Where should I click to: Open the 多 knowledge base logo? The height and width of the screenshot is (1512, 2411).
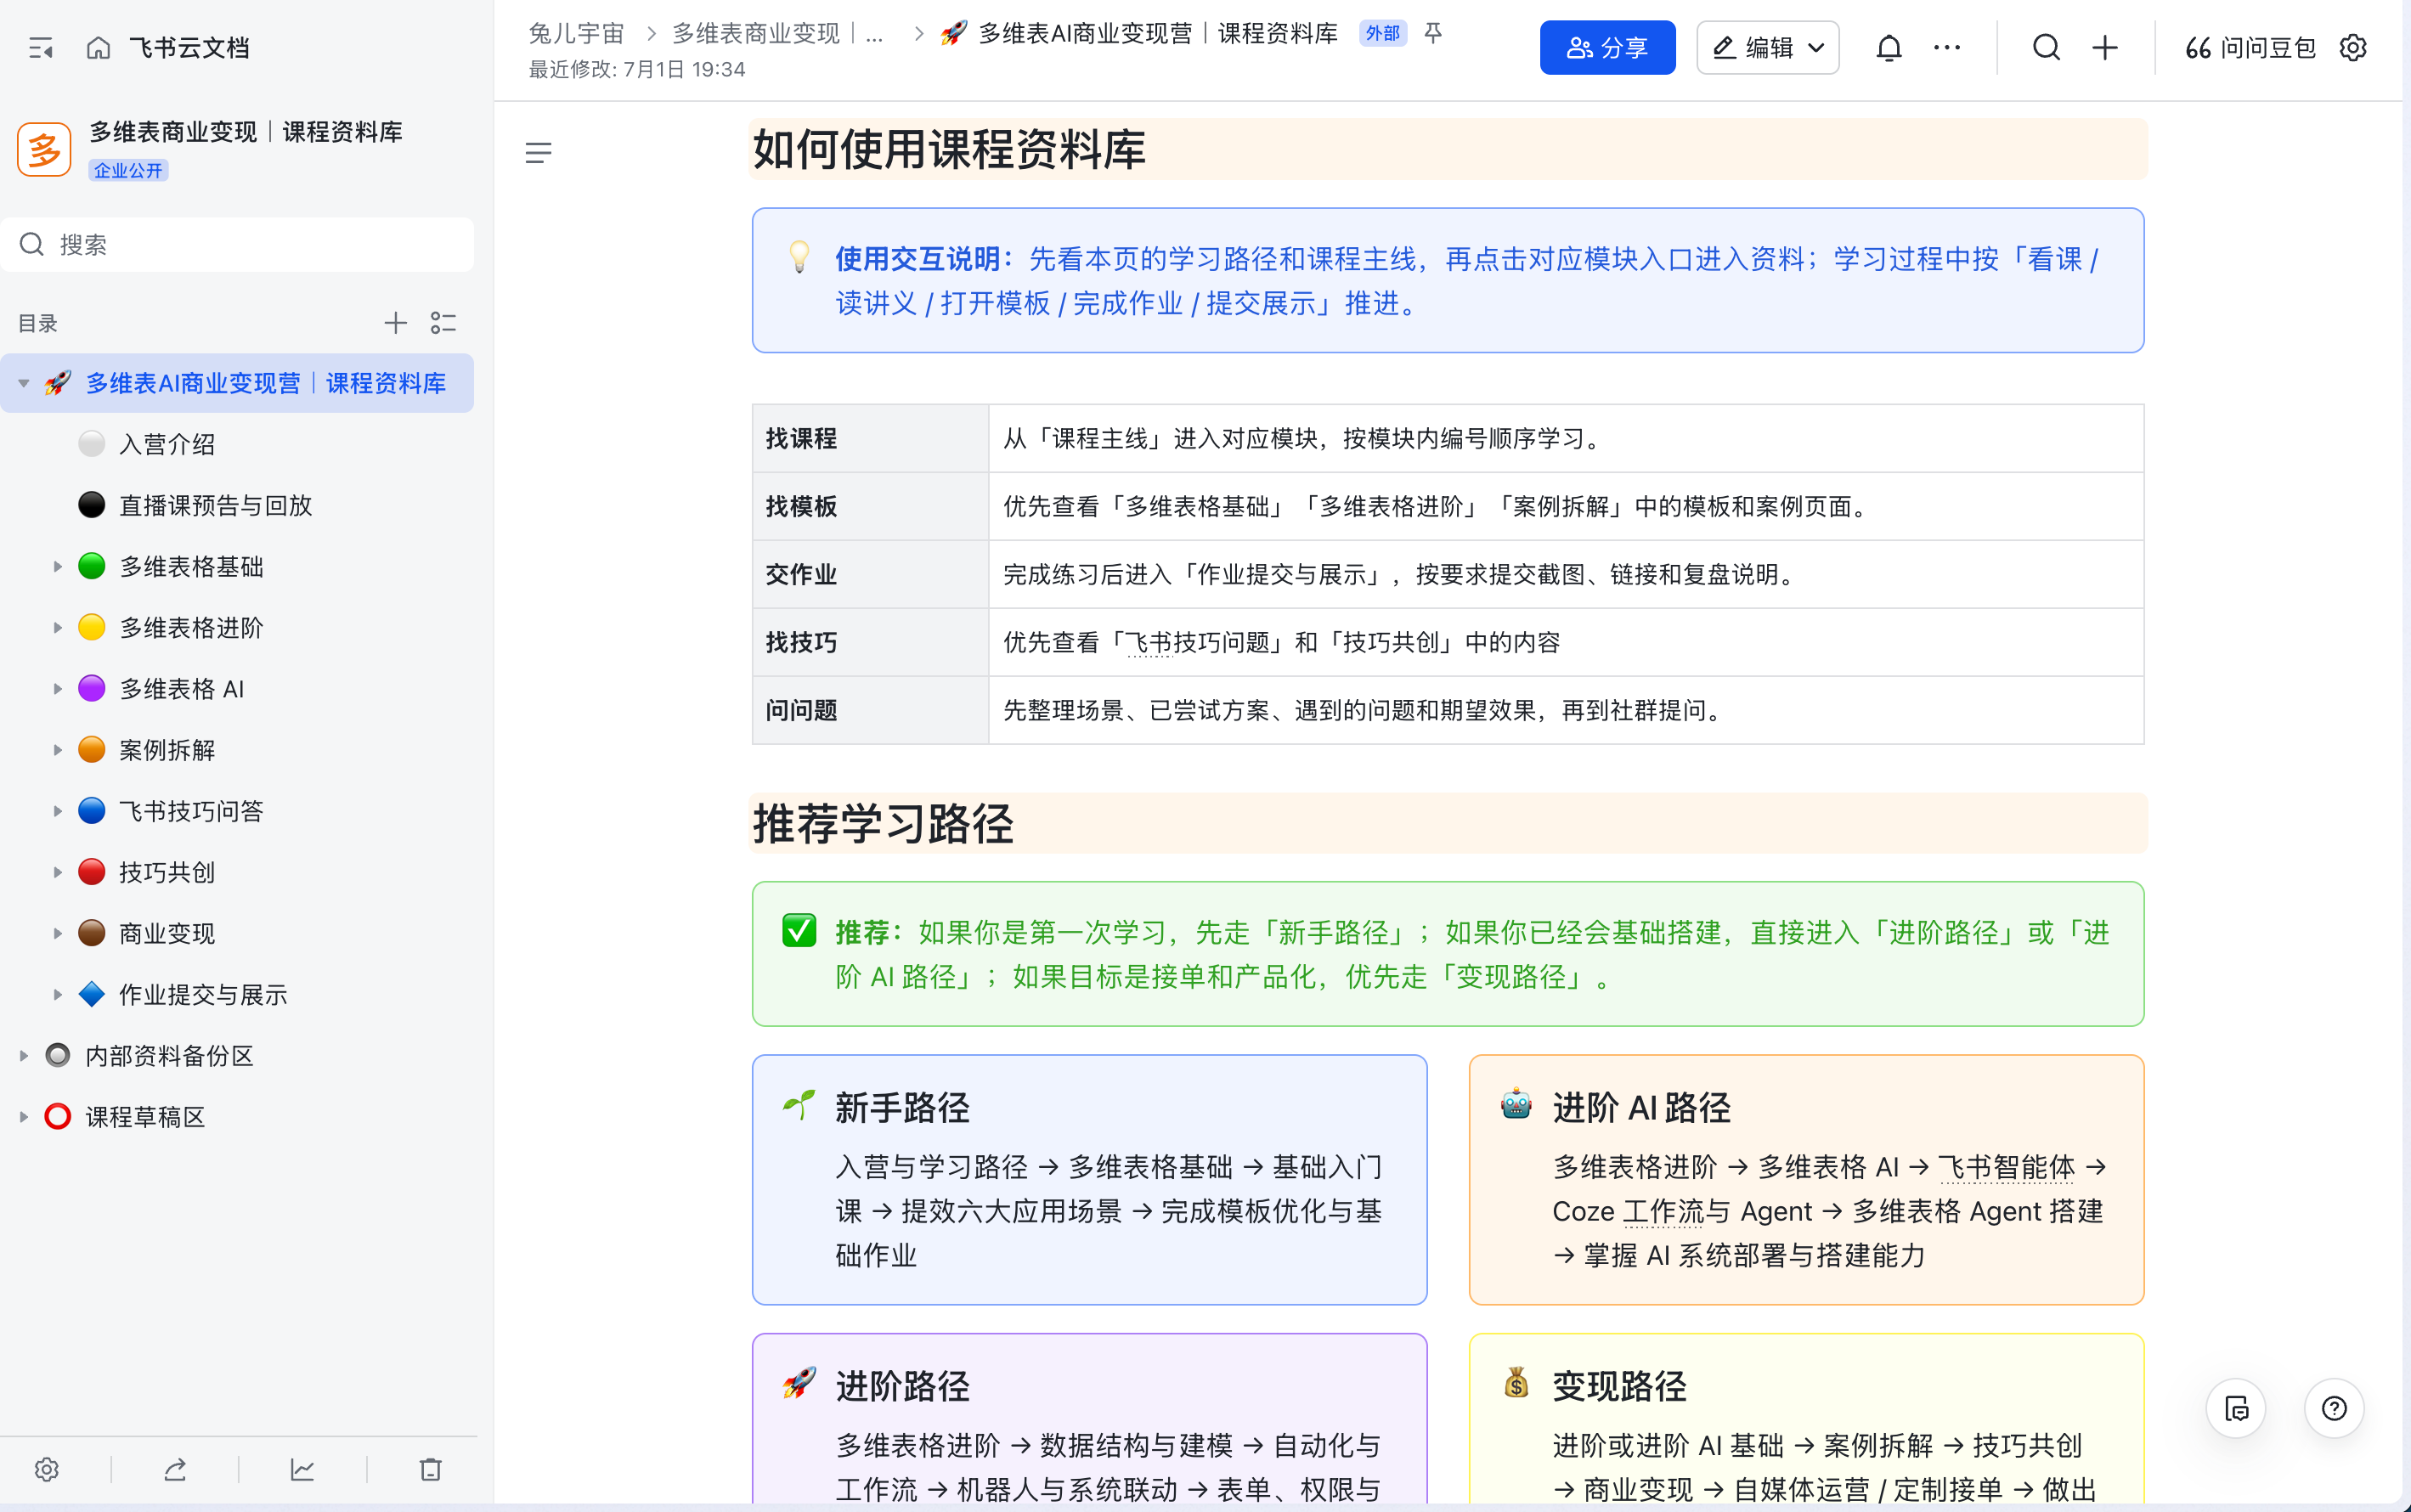tap(44, 150)
